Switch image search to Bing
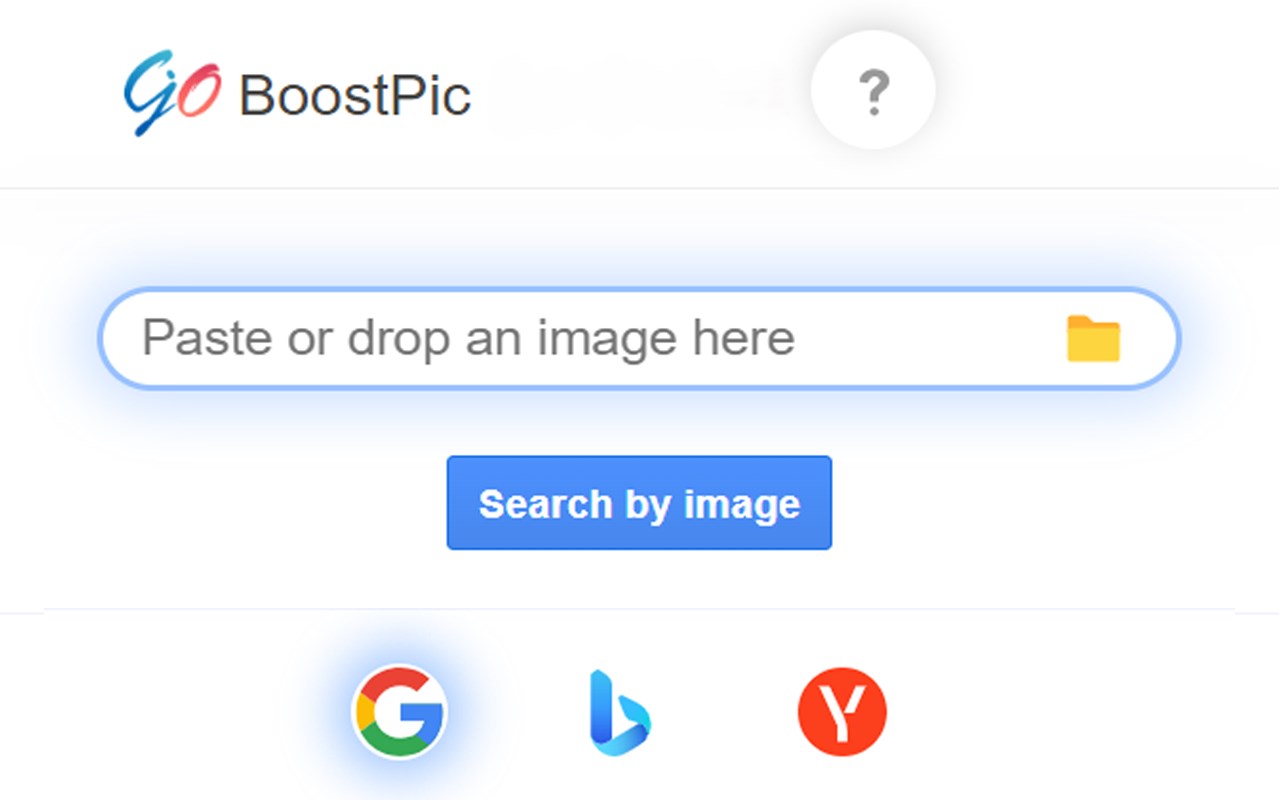 619,712
